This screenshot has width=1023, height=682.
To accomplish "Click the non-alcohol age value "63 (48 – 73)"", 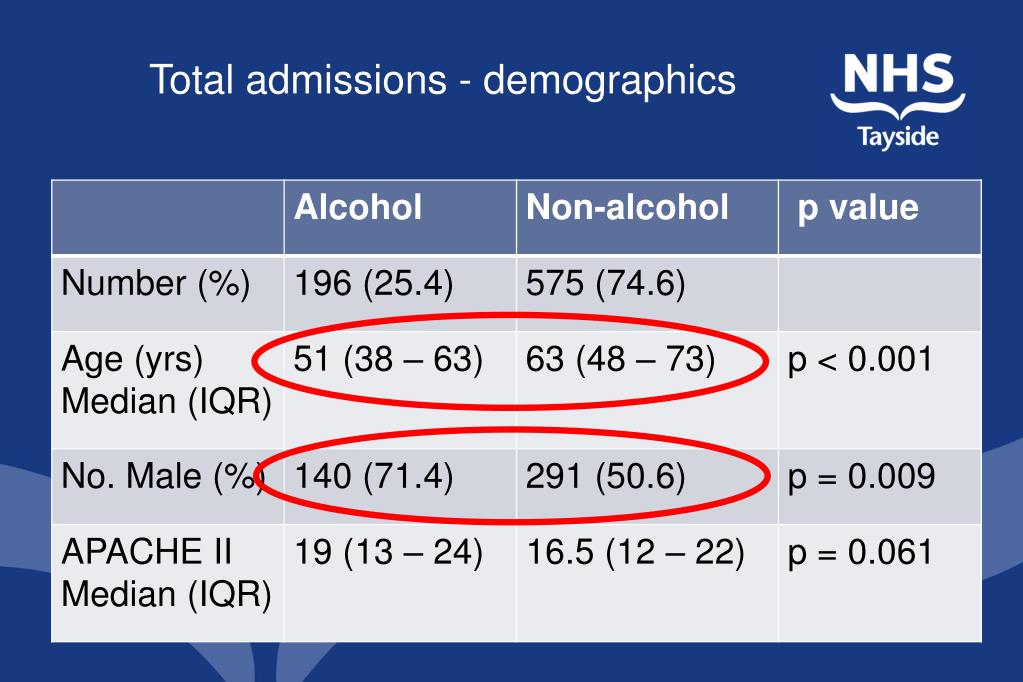I will (621, 359).
